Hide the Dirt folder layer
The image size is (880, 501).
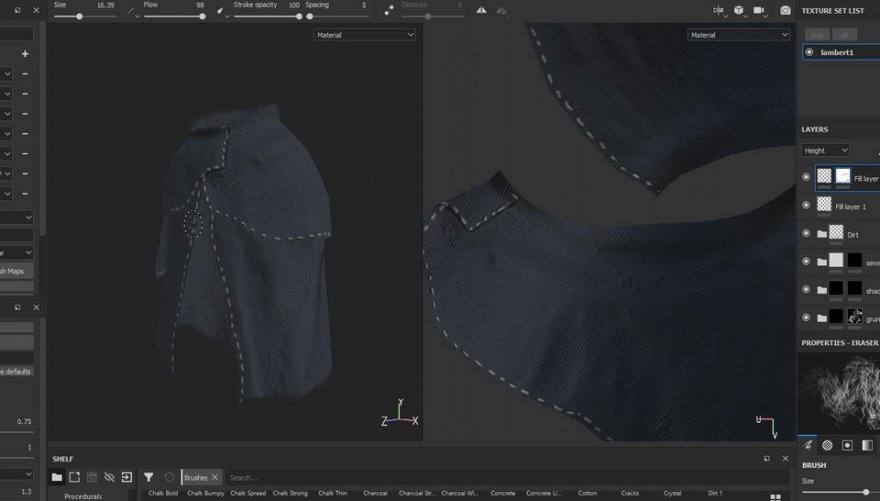pyautogui.click(x=806, y=233)
